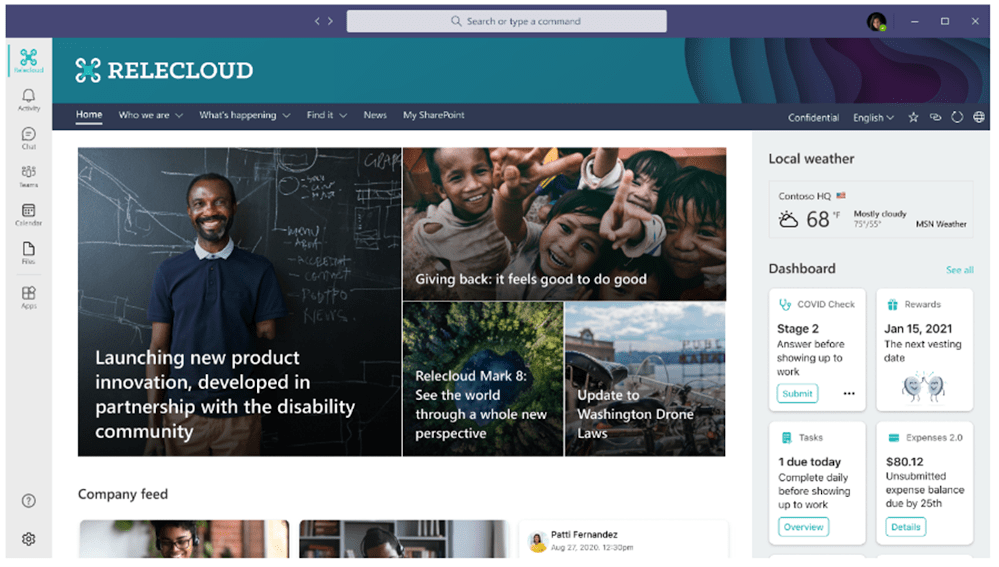Open Files in the left sidebar
Image resolution: width=999 pixels, height=567 pixels.
(28, 252)
